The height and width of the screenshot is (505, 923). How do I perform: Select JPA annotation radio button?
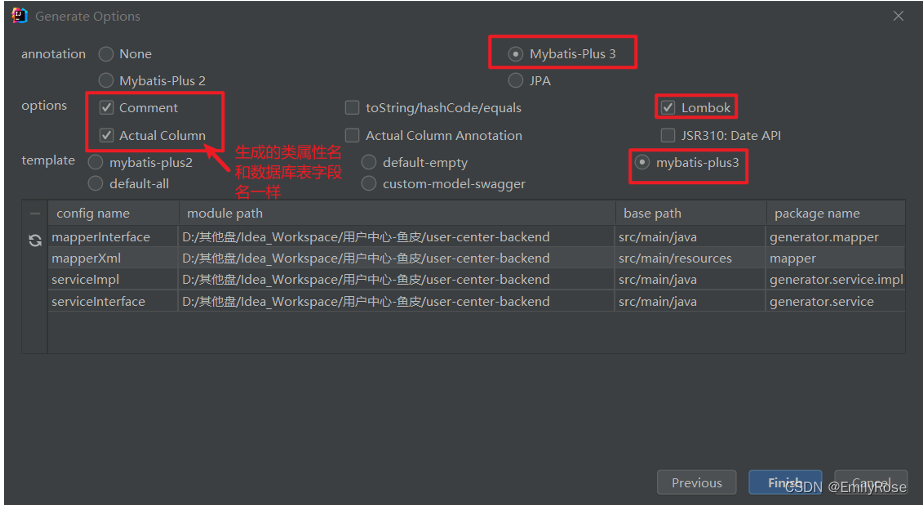point(515,80)
